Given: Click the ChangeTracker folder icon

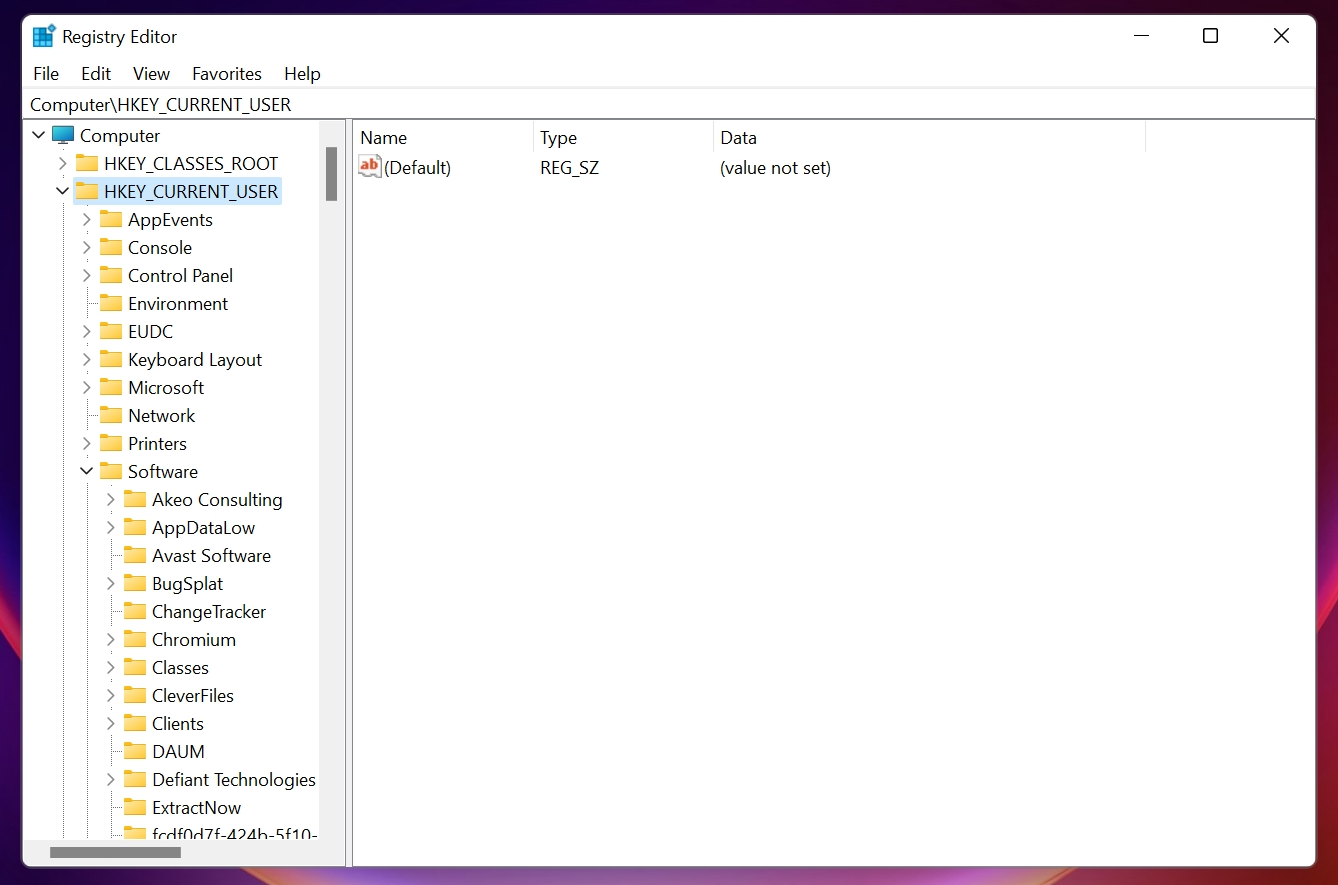Looking at the screenshot, I should [x=135, y=611].
